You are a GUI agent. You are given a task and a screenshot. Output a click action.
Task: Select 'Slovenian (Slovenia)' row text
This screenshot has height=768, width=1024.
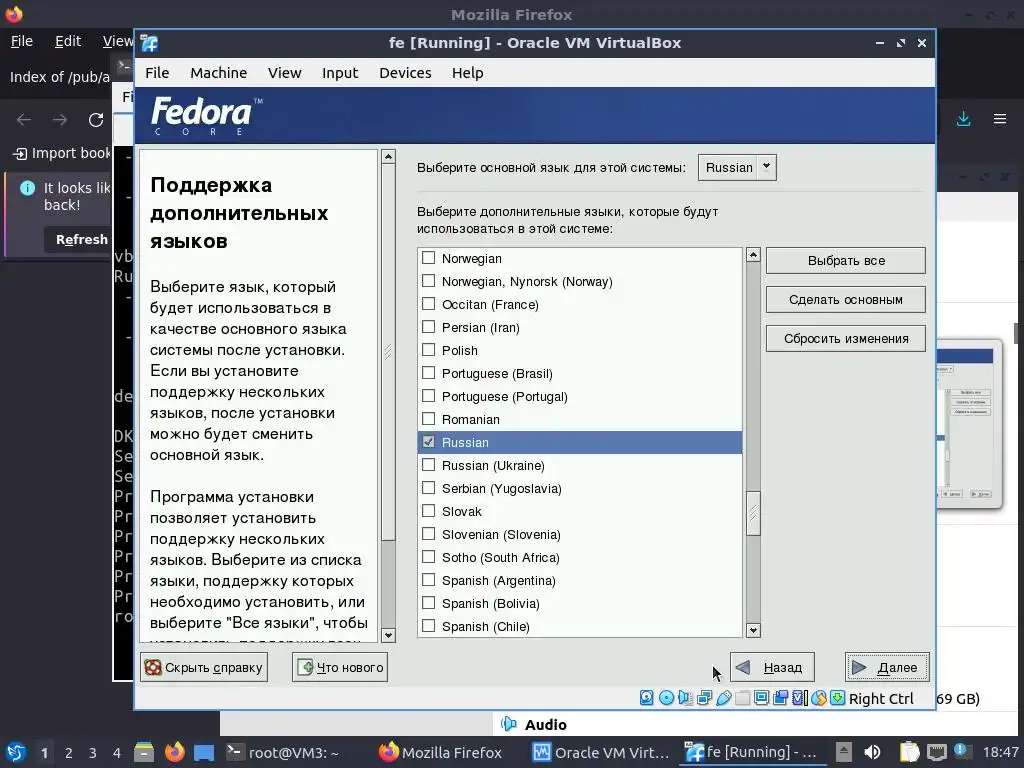[501, 534]
